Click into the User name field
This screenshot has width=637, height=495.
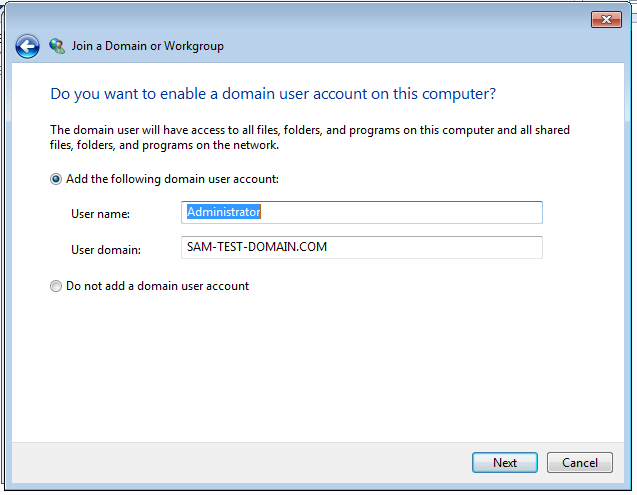point(363,212)
